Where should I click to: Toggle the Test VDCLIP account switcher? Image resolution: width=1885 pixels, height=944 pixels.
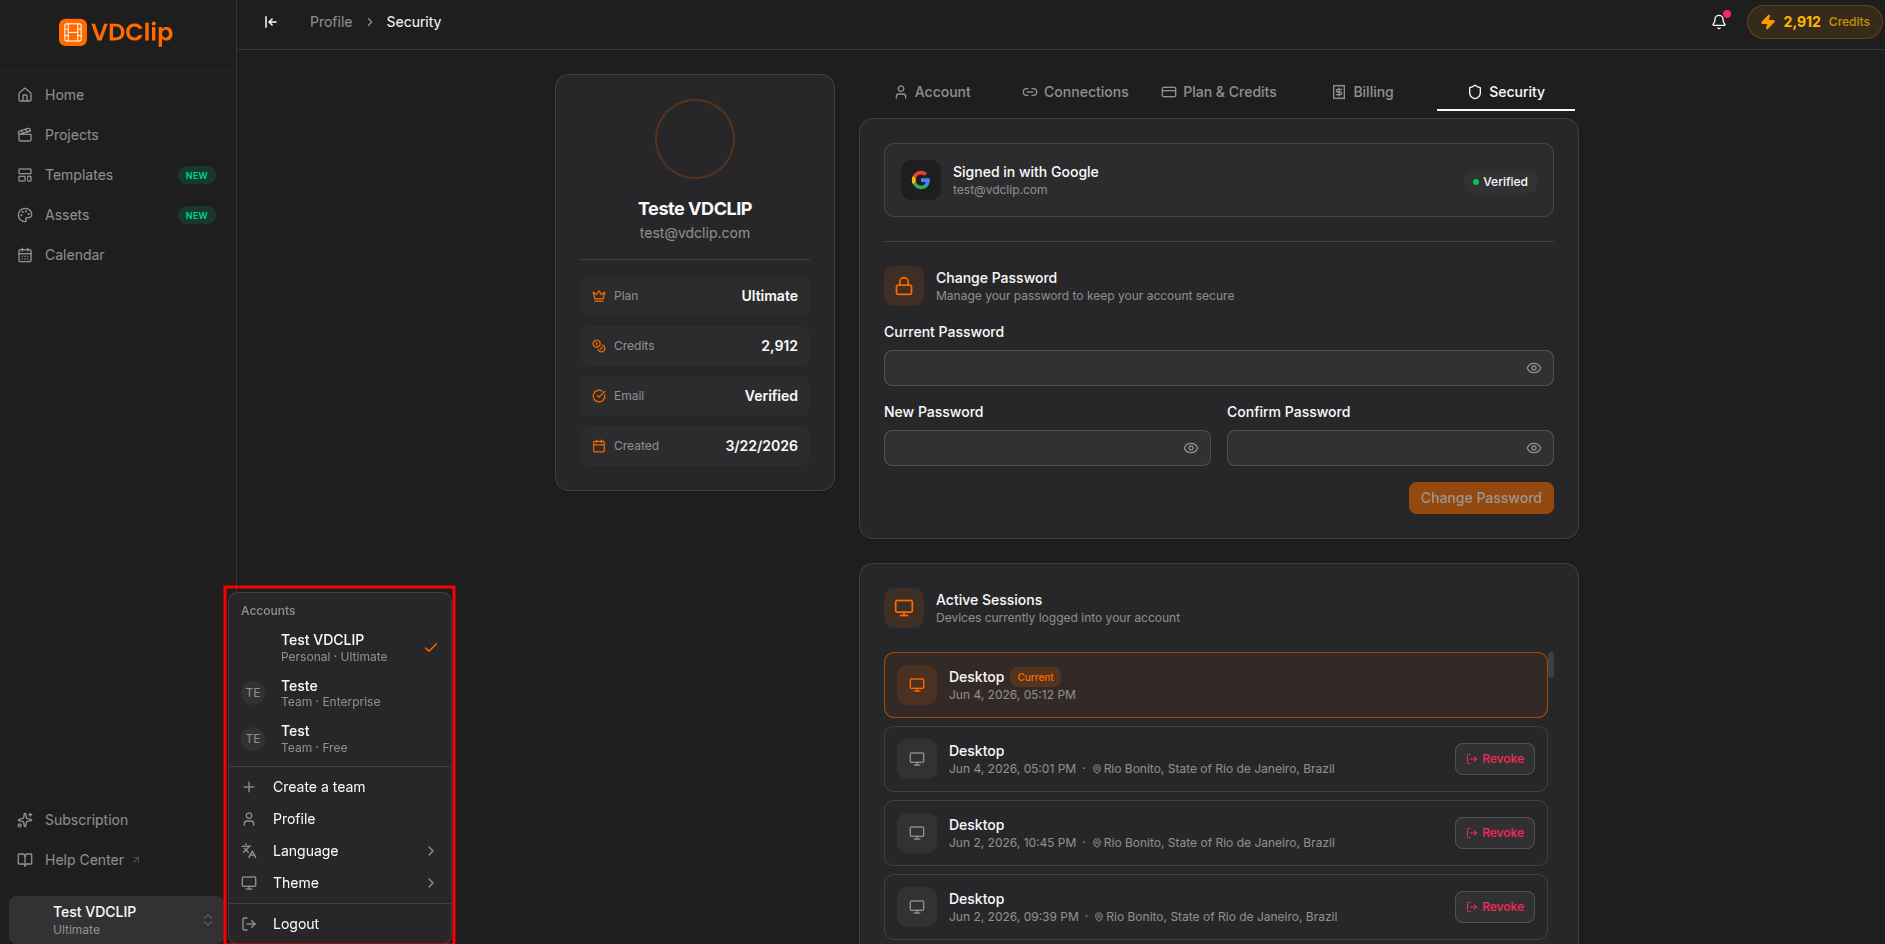[x=117, y=920]
